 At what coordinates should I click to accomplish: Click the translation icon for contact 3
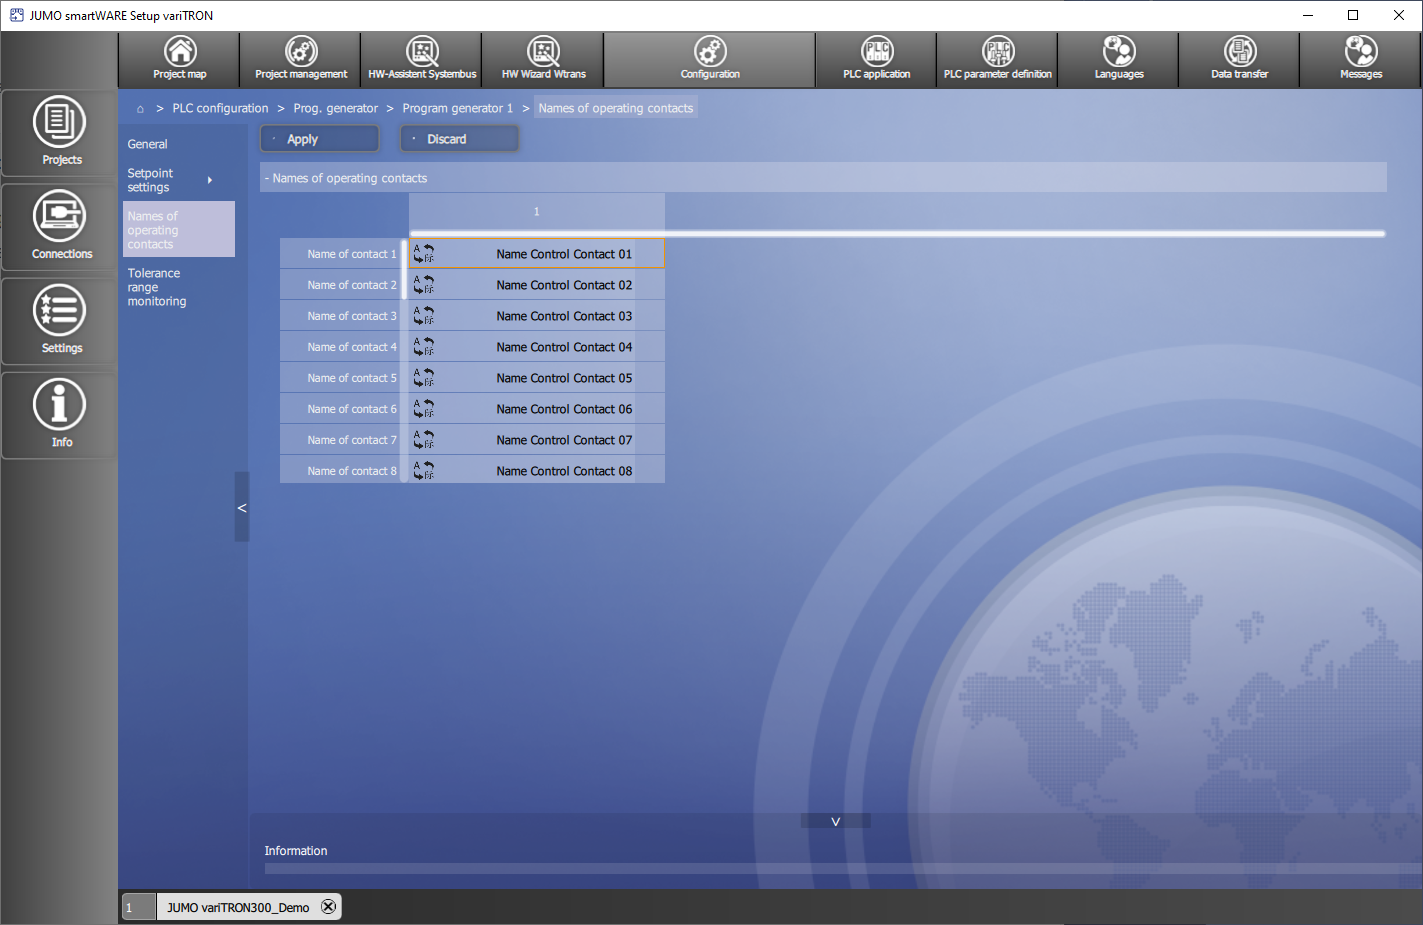click(x=424, y=316)
